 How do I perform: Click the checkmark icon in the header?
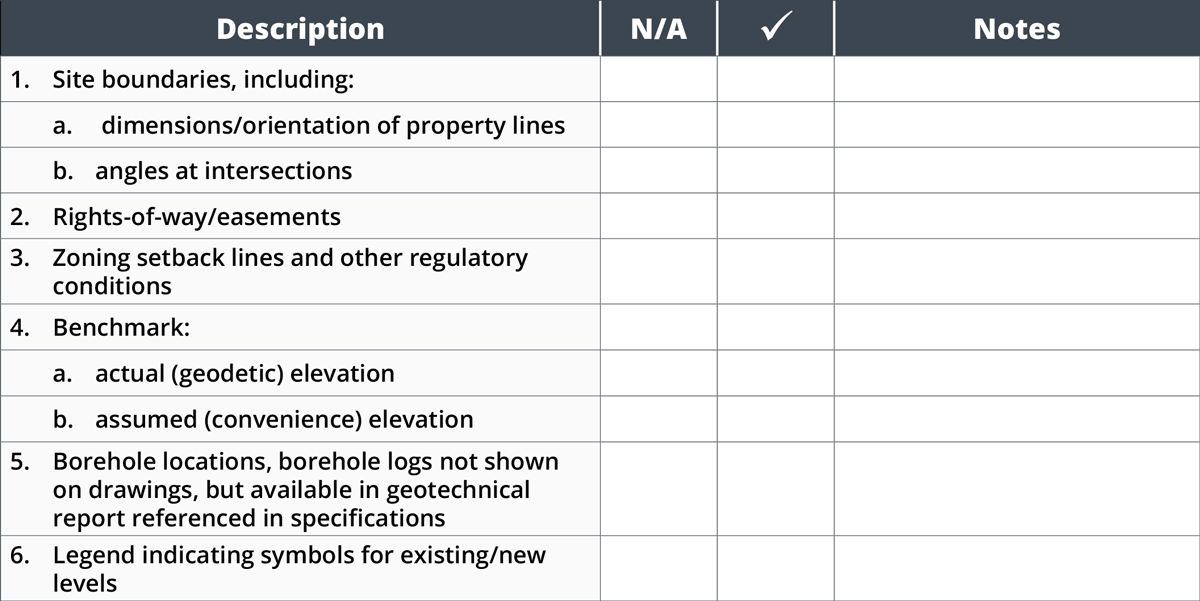[x=775, y=29]
